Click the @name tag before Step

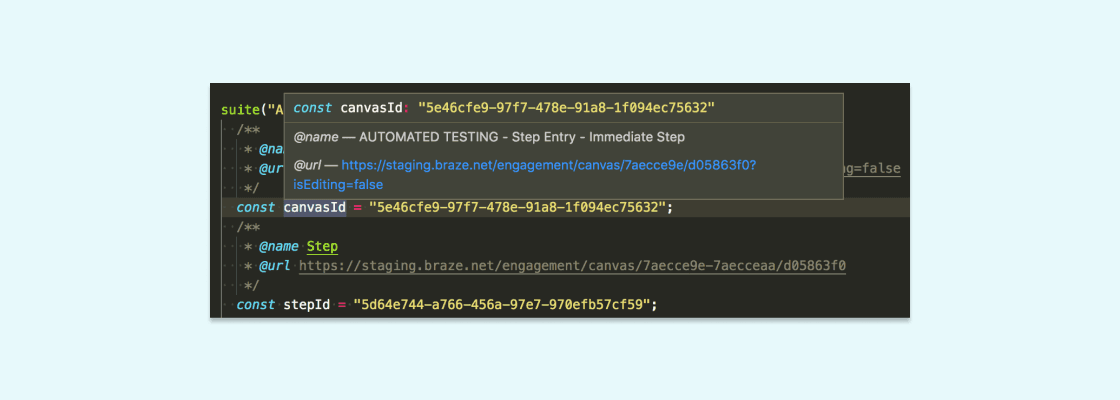[278, 246]
